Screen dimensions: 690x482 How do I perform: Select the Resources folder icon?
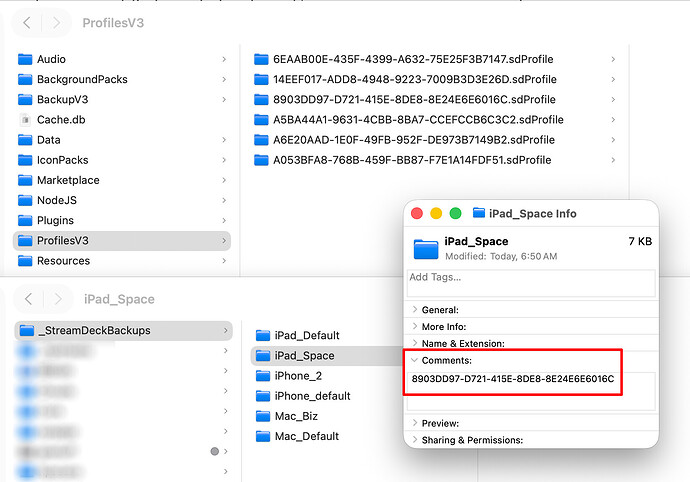[x=25, y=261]
